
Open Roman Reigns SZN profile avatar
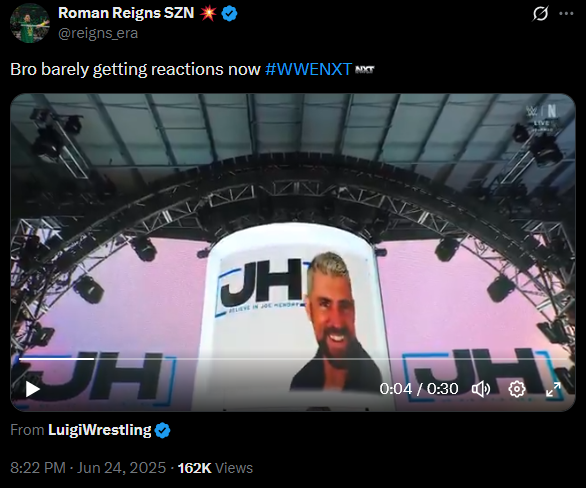click(30, 23)
